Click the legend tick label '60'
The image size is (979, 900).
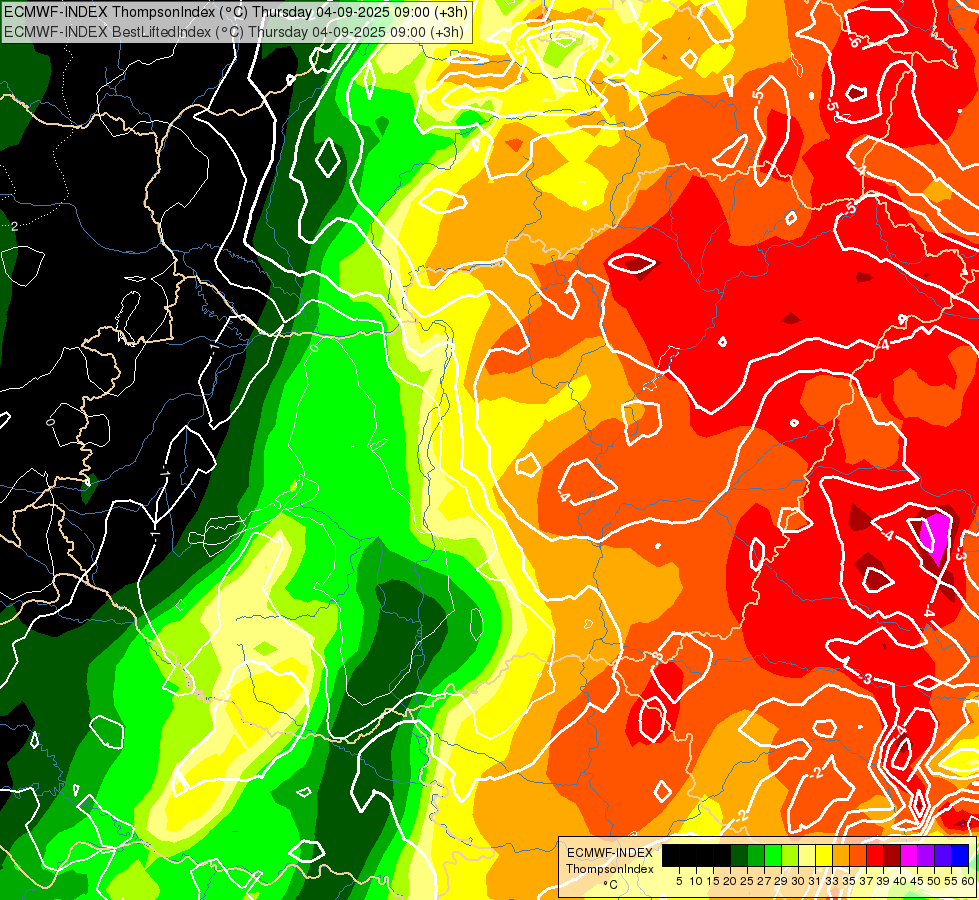[968, 881]
